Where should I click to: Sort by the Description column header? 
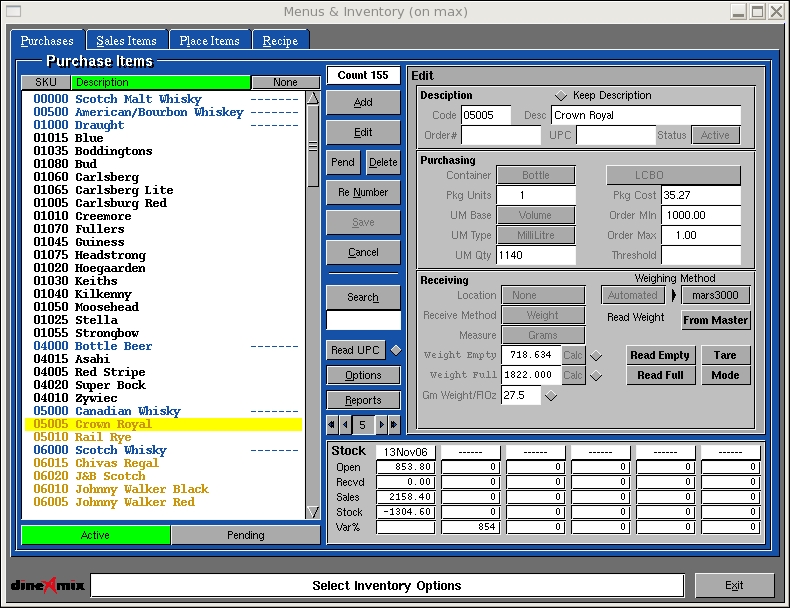coord(161,82)
